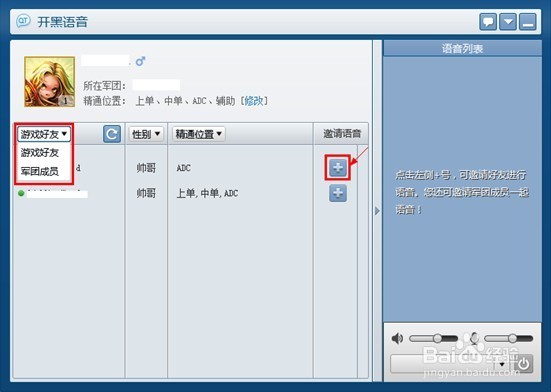The image size is (551, 392).
Task: Click the 帅哥 cell in the 上单,中单,ADC row
Action: pyautogui.click(x=146, y=193)
